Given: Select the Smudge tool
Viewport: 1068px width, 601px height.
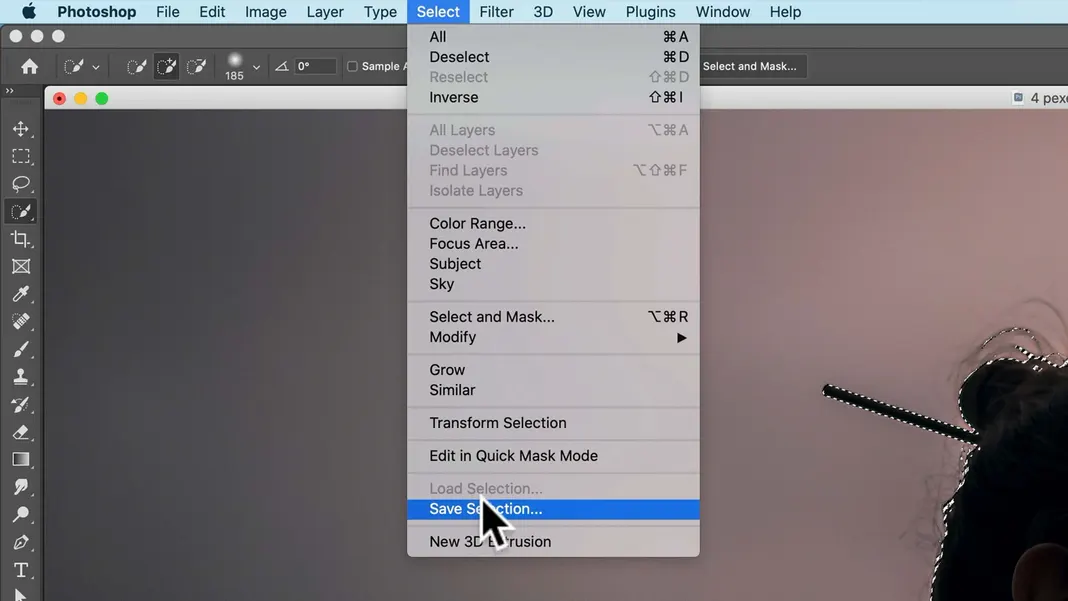Looking at the screenshot, I should [x=21, y=487].
